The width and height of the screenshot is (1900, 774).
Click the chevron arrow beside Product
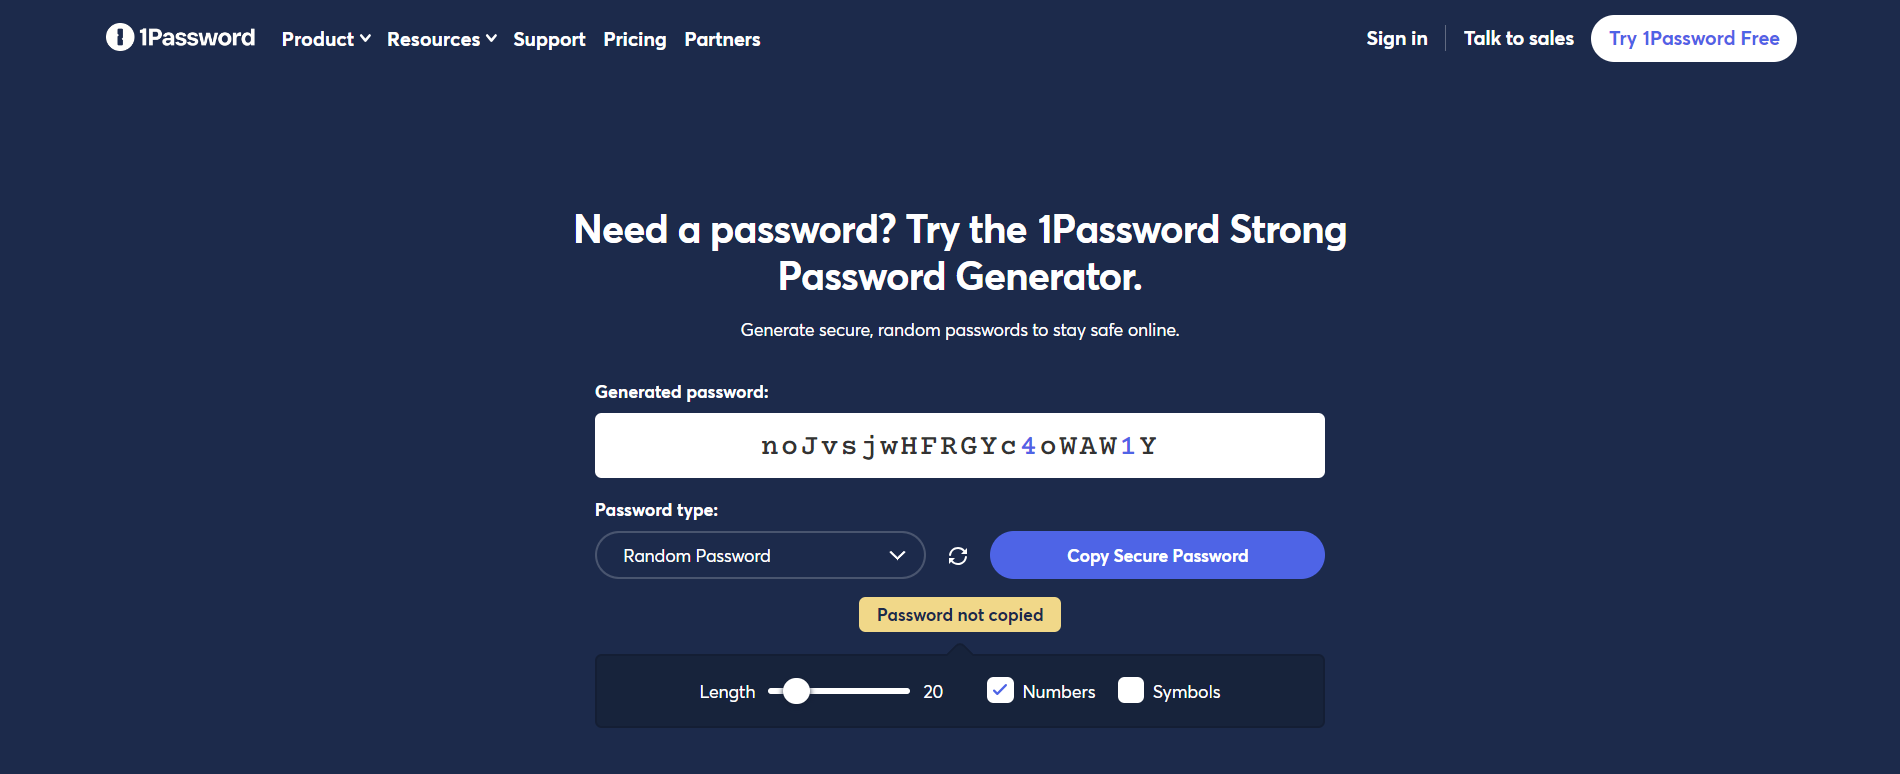[x=365, y=39]
